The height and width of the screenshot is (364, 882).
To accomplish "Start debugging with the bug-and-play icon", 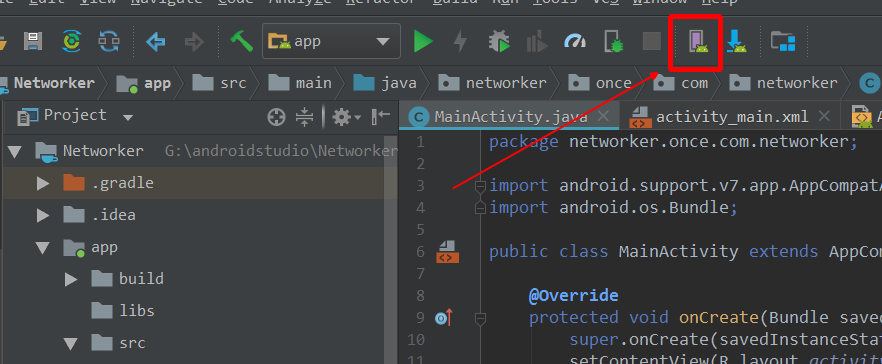I will (x=499, y=42).
